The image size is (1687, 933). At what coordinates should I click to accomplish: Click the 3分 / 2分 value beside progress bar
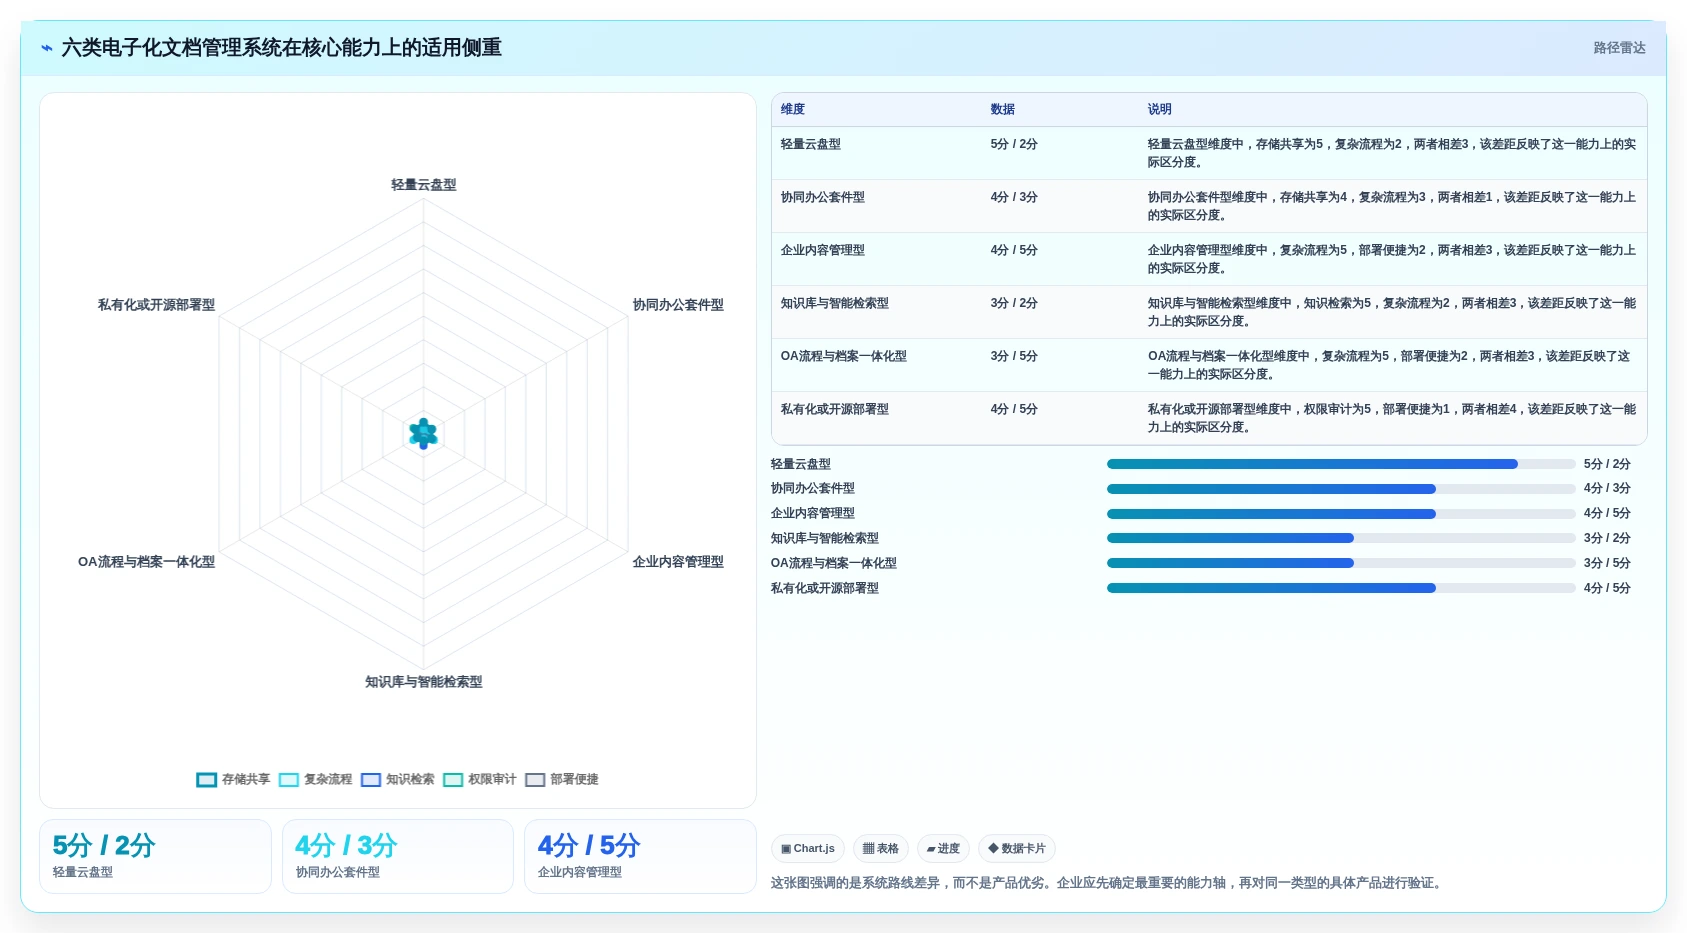pyautogui.click(x=1607, y=538)
